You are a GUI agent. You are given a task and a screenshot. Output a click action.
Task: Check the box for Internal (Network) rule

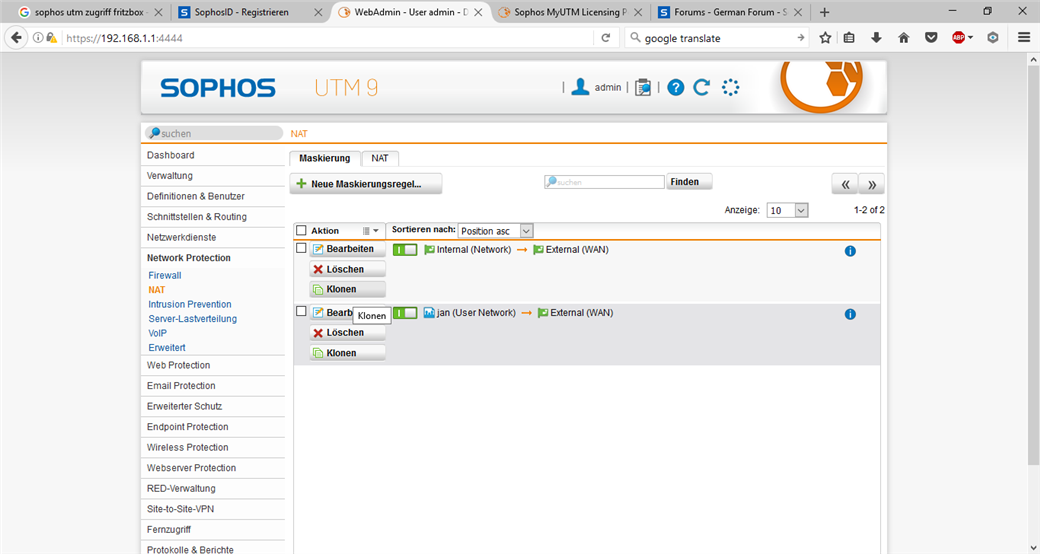point(301,248)
